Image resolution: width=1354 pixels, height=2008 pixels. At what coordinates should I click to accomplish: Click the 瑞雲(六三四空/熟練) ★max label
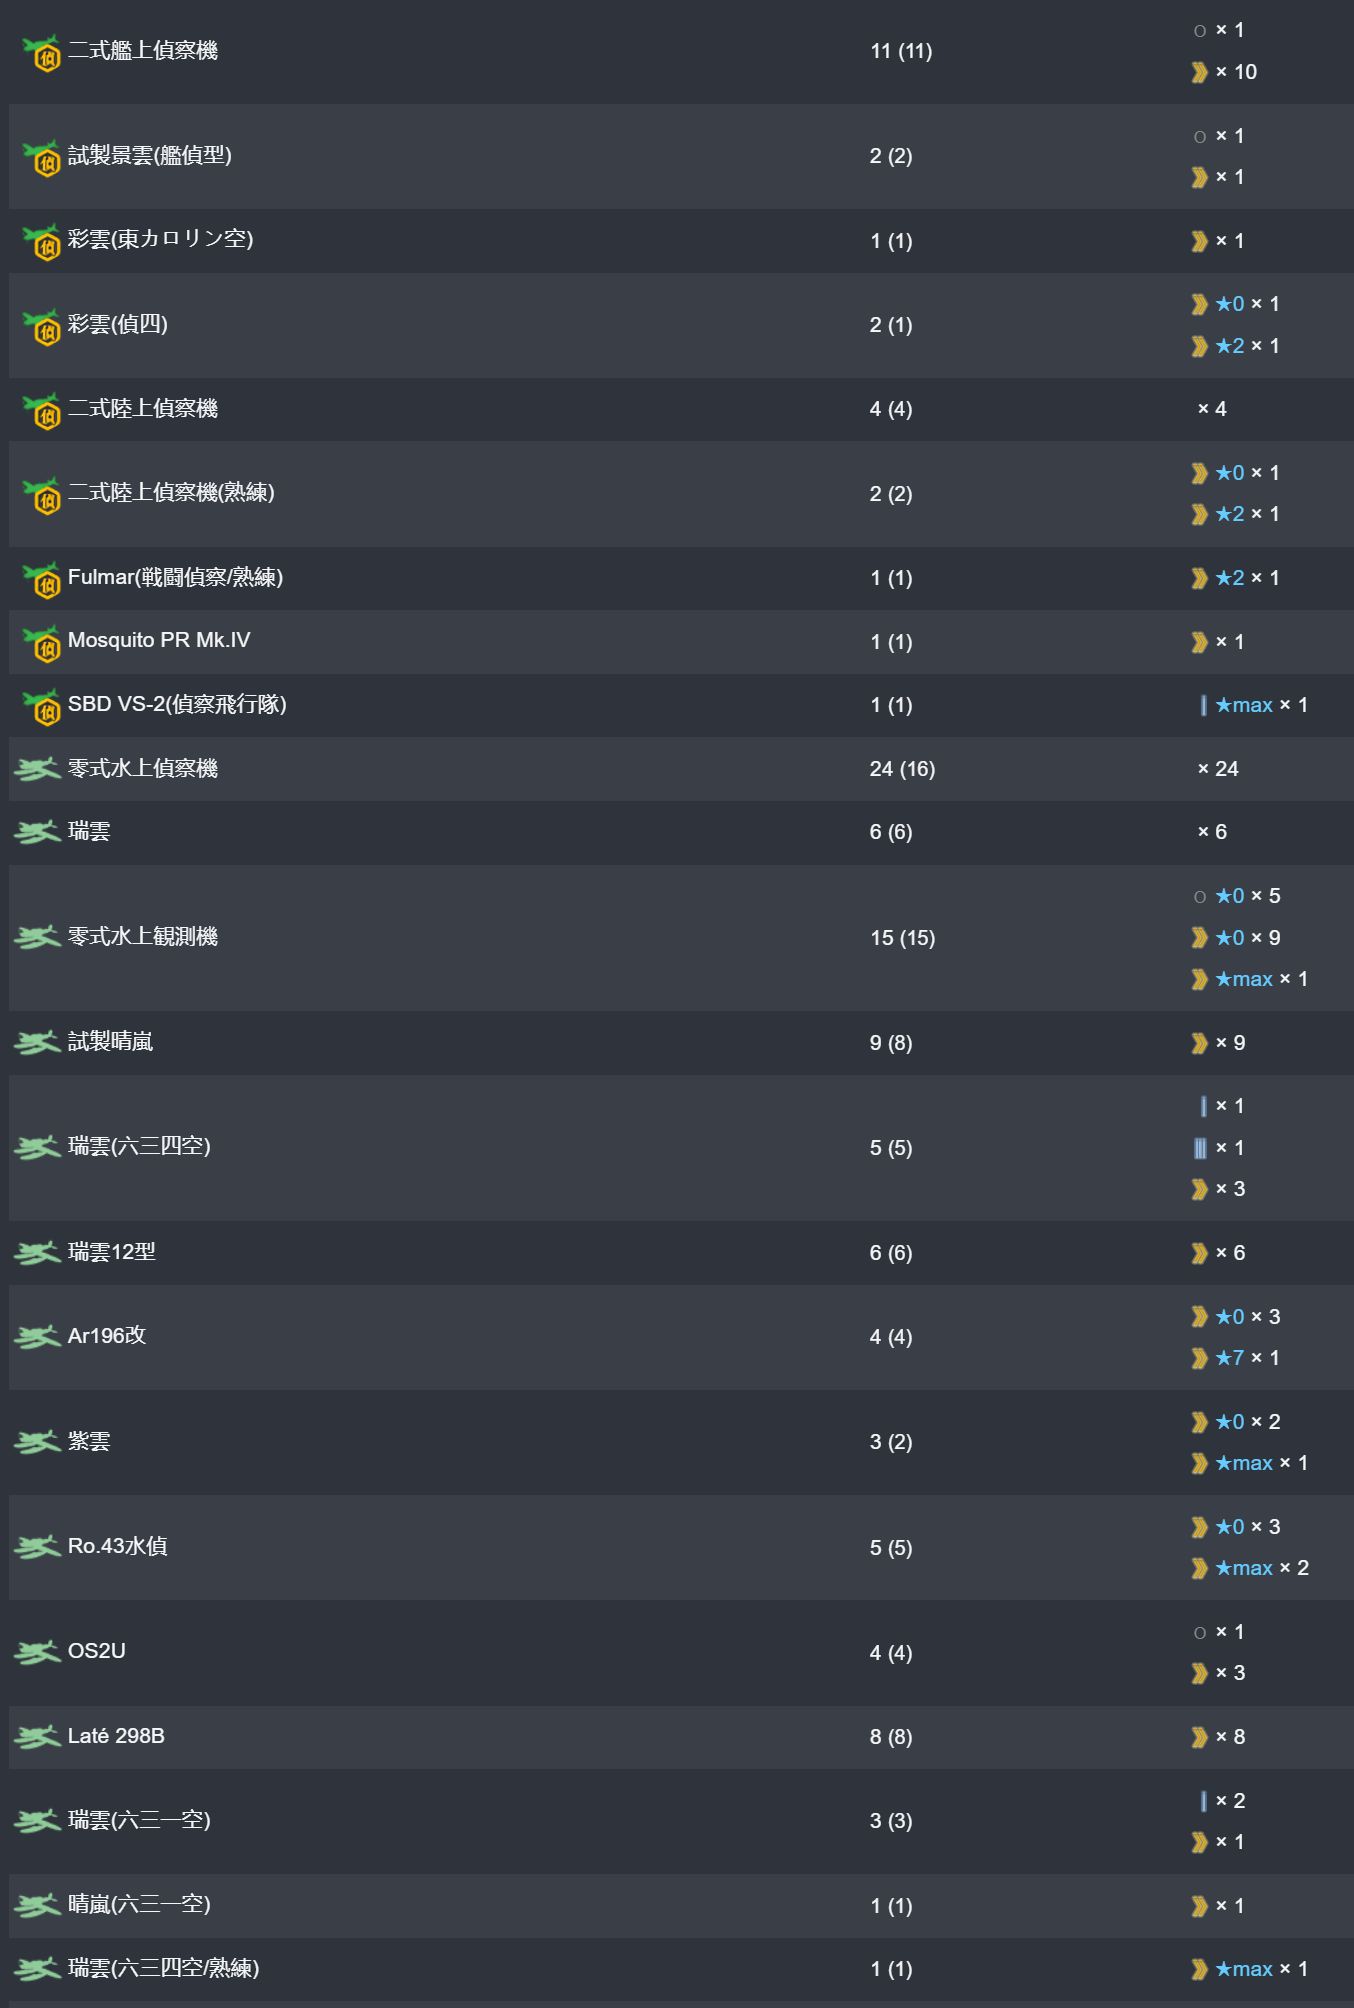pyautogui.click(x=1243, y=1969)
